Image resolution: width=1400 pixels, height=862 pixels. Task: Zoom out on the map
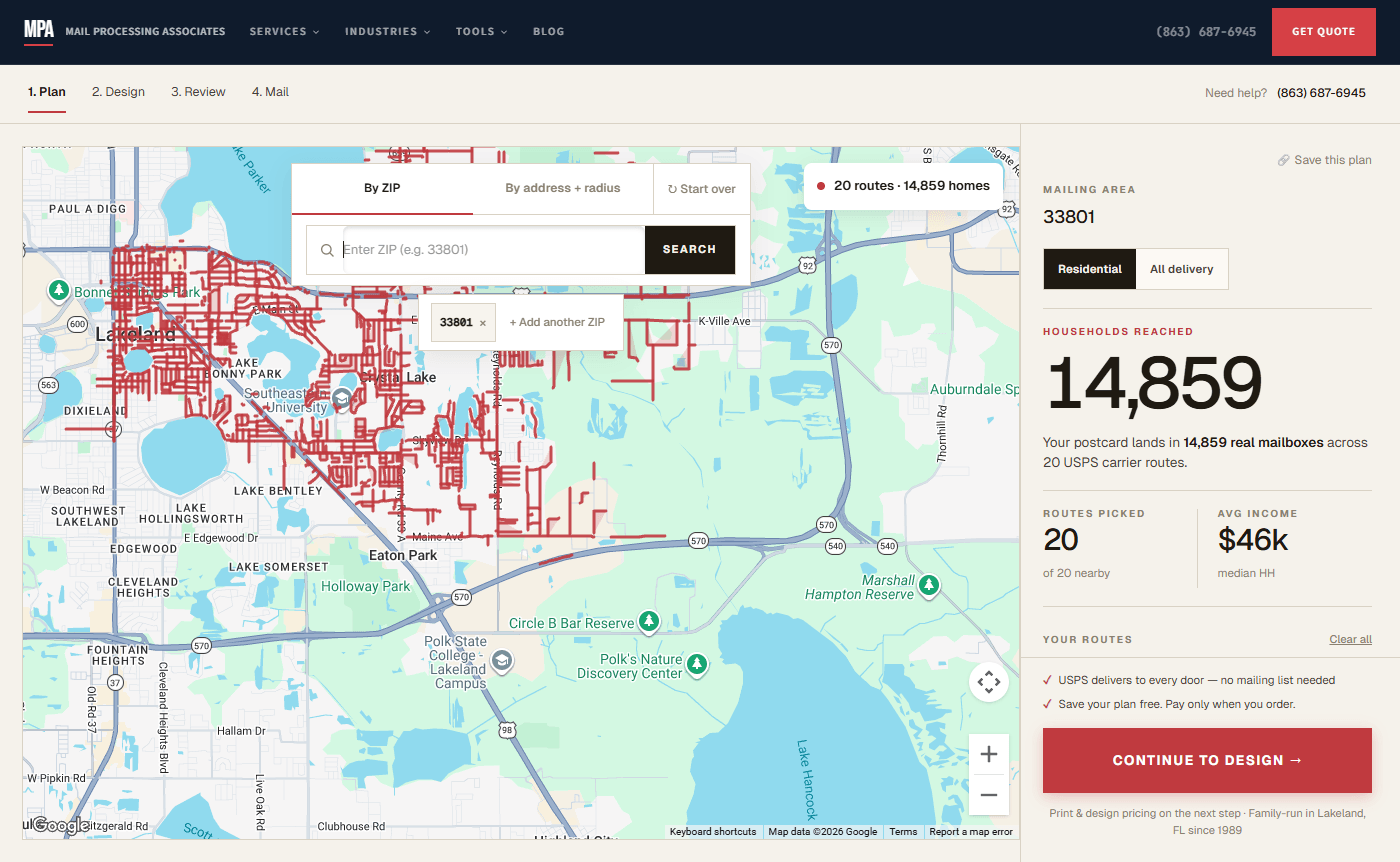[989, 795]
